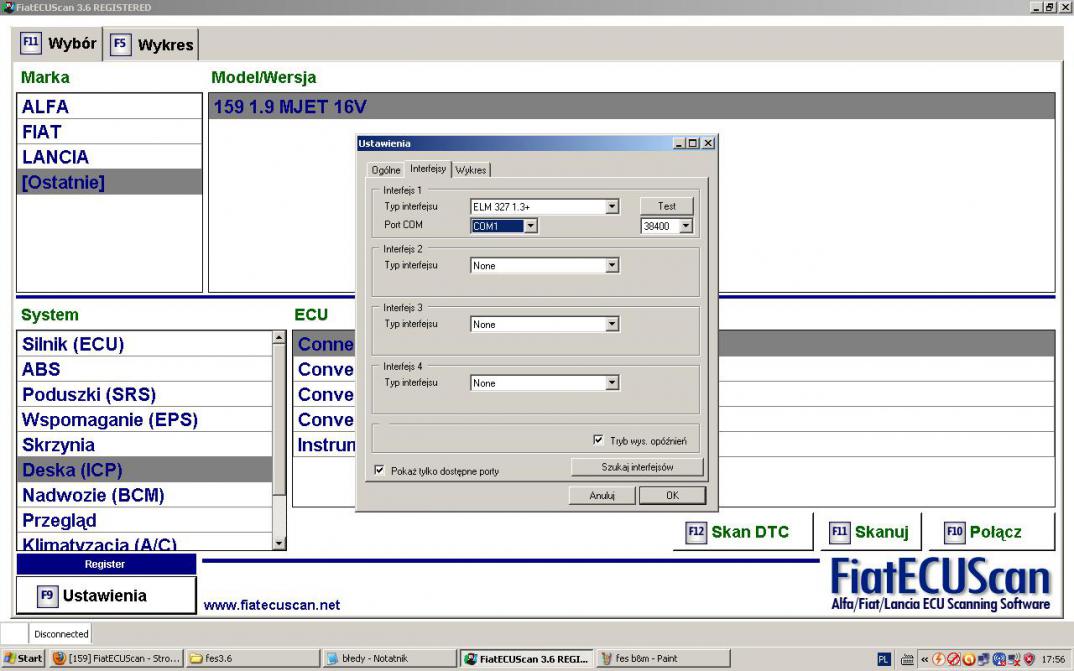The width and height of the screenshot is (1074, 671).
Task: Click the Test interface button
Action: click(x=666, y=206)
